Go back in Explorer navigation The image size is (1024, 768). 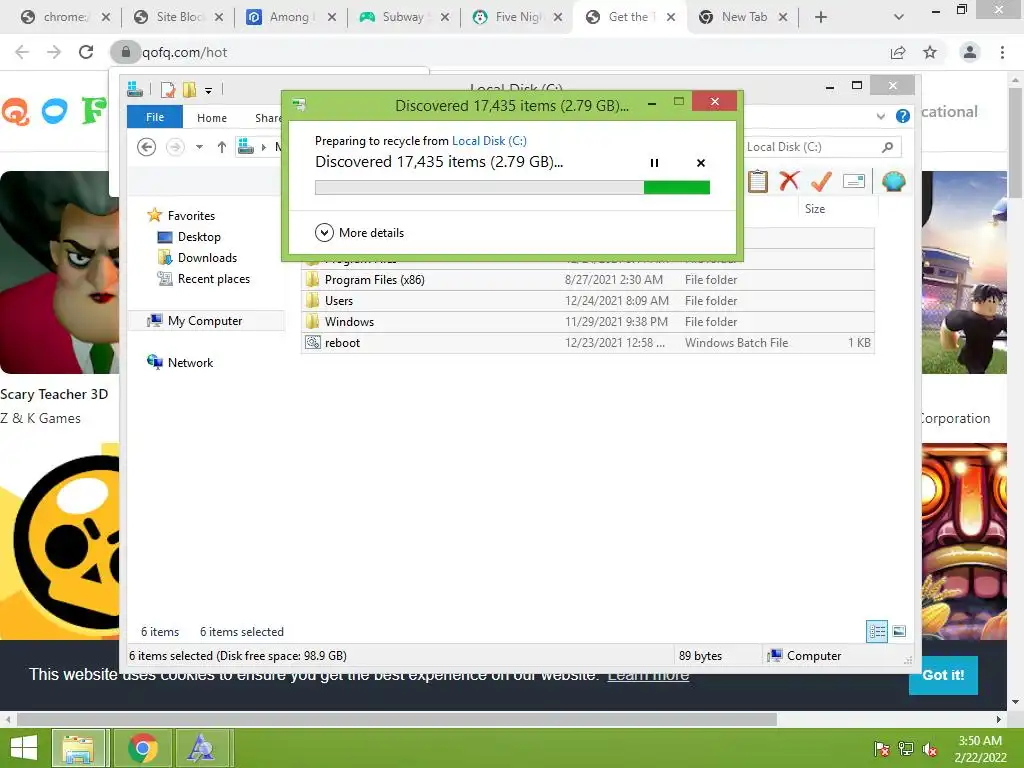point(146,147)
